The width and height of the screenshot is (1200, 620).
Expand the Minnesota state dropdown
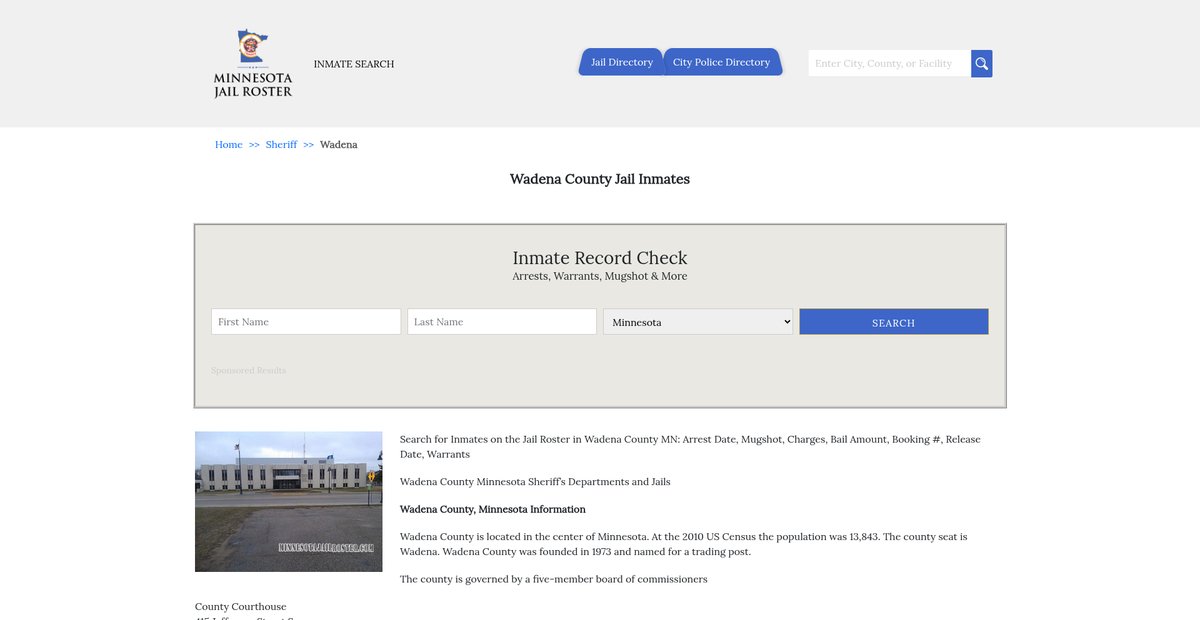(698, 322)
